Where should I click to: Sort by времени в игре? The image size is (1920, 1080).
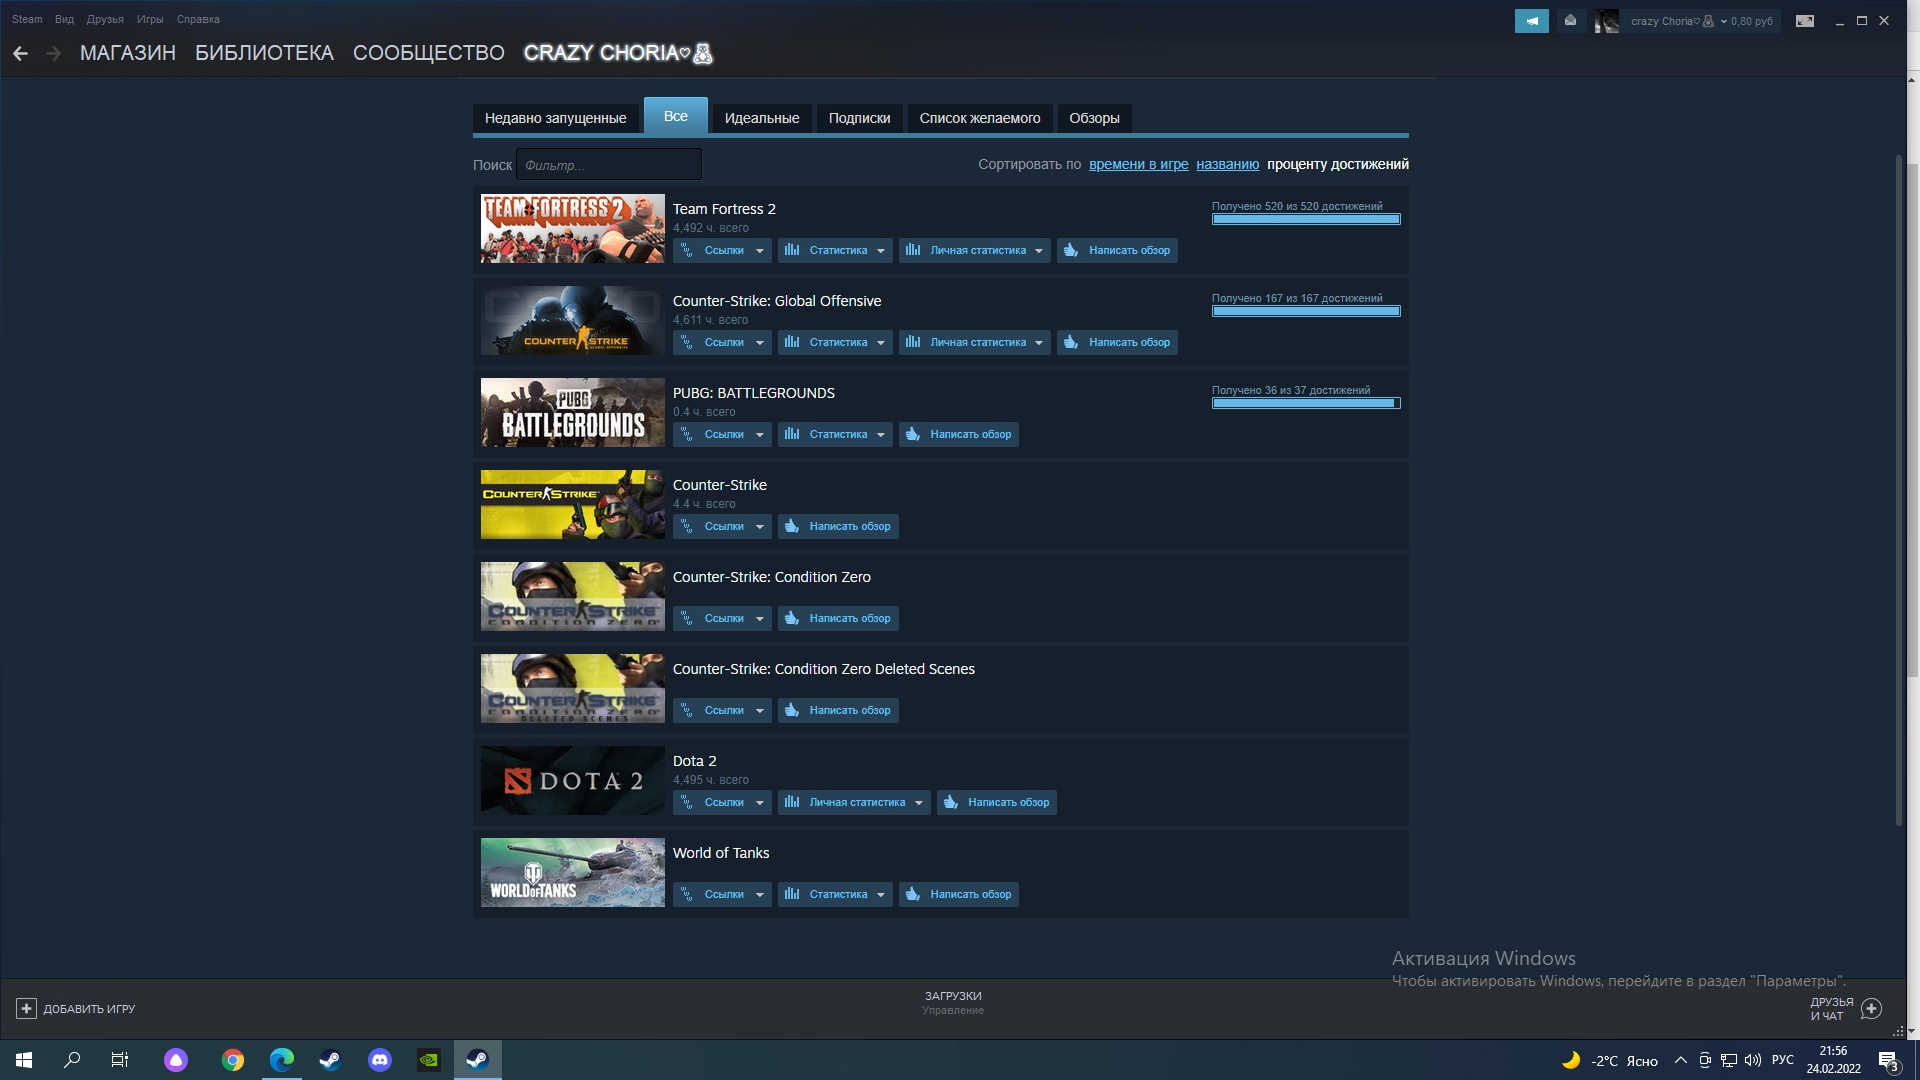click(1139, 164)
